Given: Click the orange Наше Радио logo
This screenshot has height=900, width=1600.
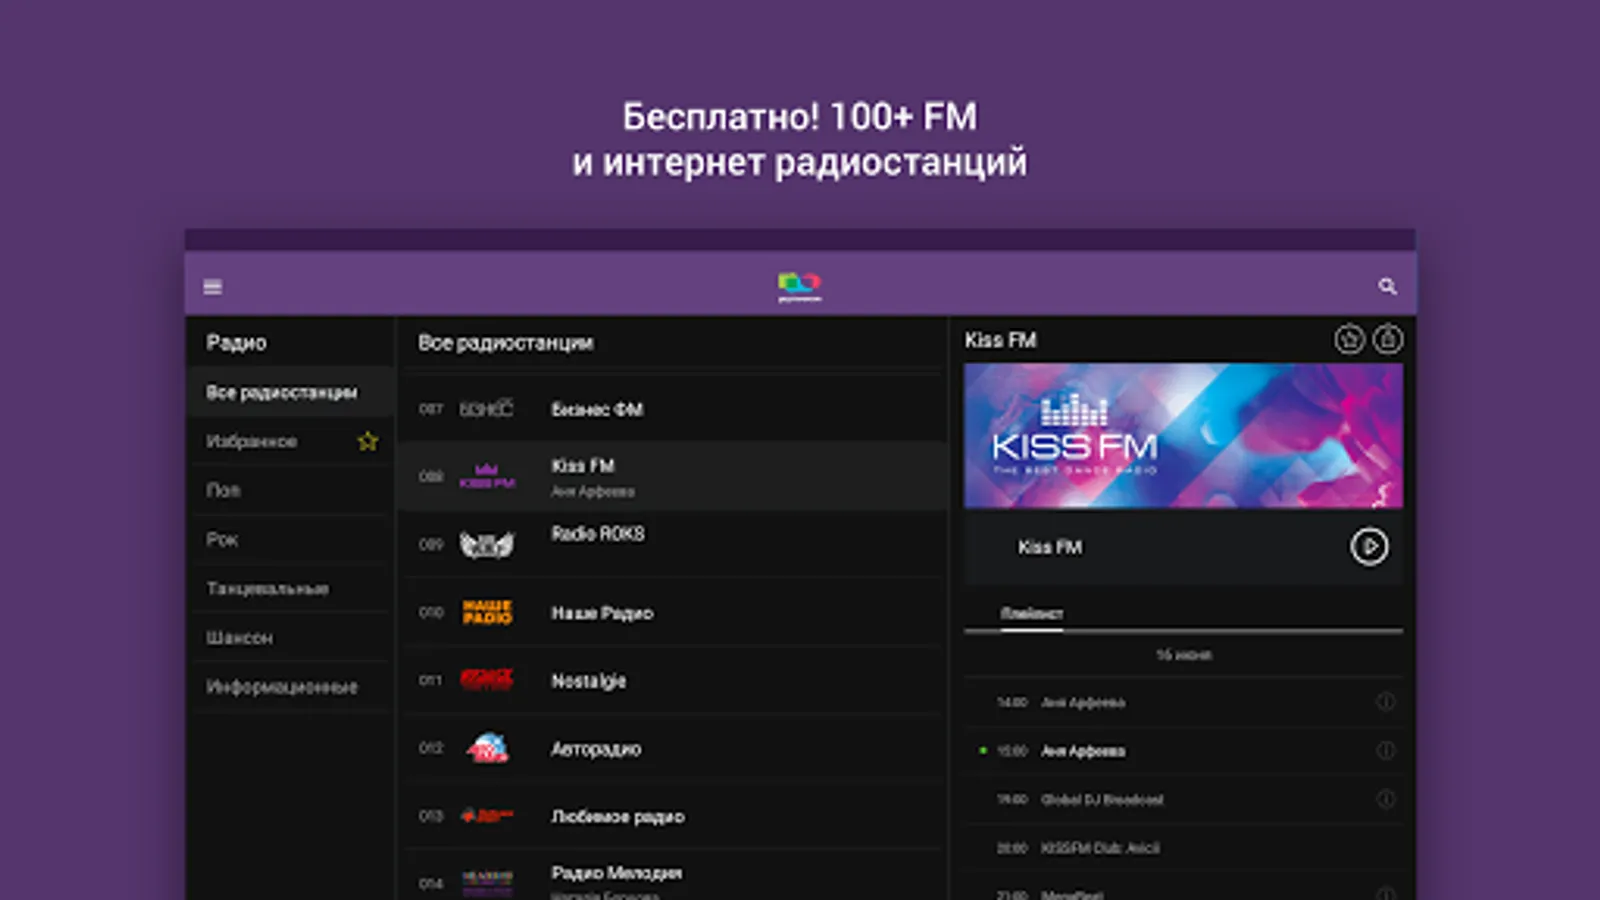Looking at the screenshot, I should pyautogui.click(x=487, y=612).
